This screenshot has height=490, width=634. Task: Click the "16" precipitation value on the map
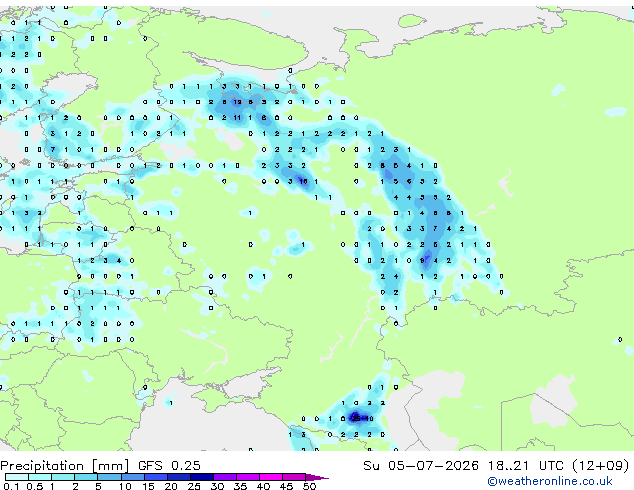[x=303, y=182]
